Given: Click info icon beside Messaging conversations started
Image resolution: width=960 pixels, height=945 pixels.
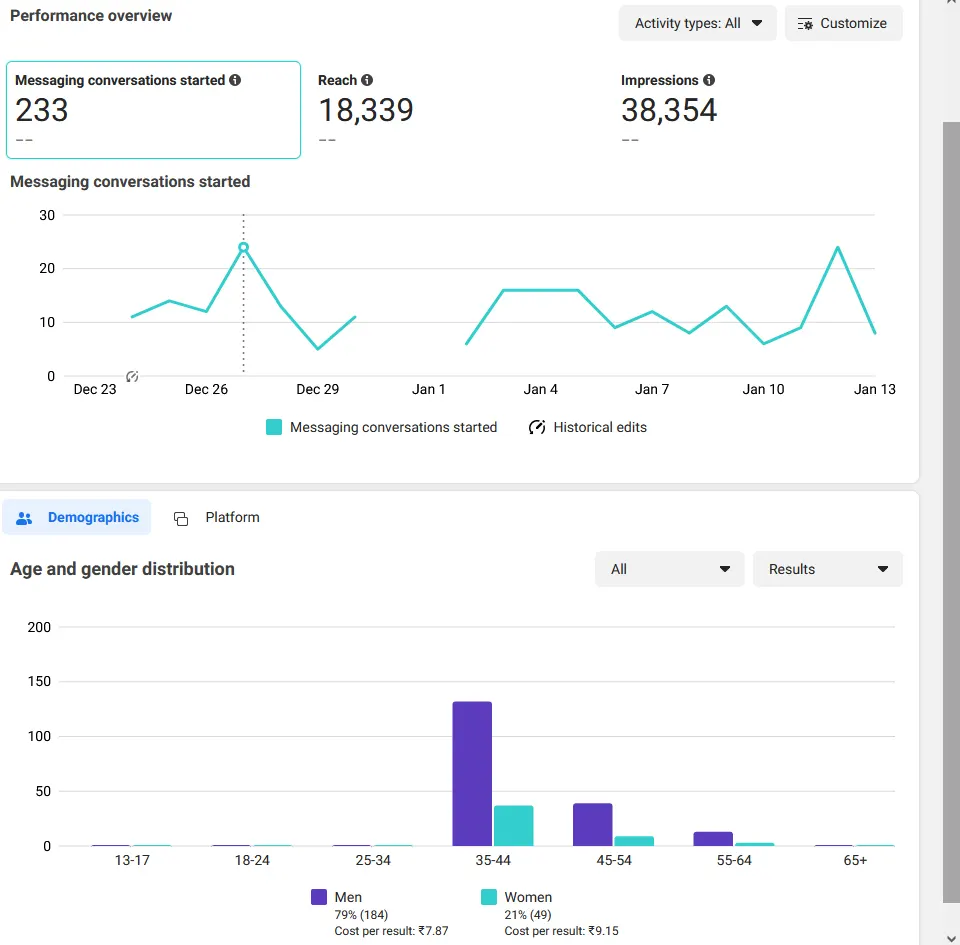Looking at the screenshot, I should pos(235,80).
